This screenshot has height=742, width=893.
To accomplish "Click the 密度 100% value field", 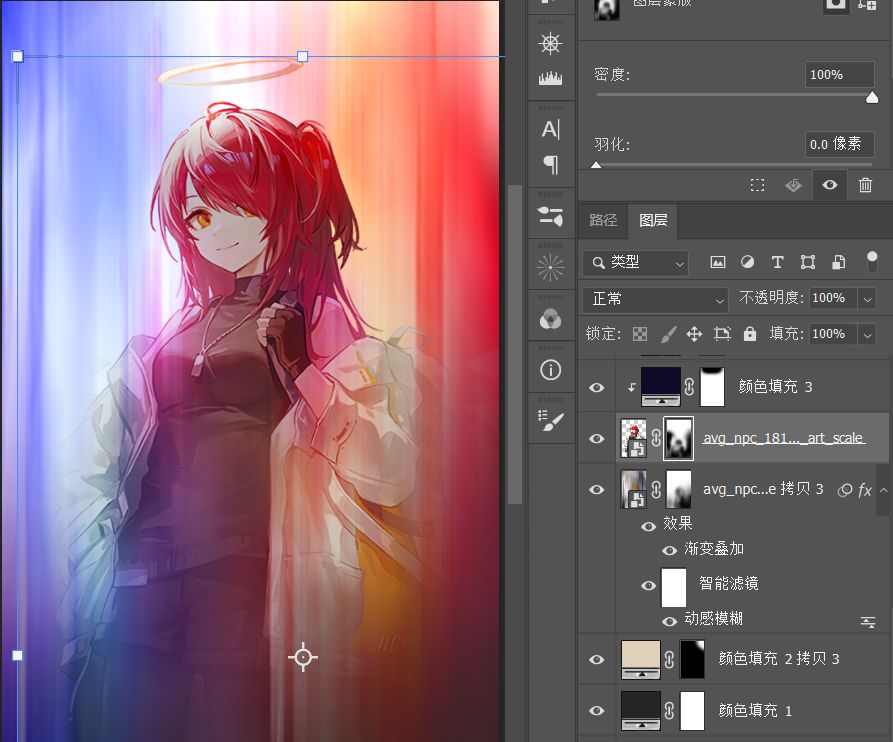I will coord(839,75).
